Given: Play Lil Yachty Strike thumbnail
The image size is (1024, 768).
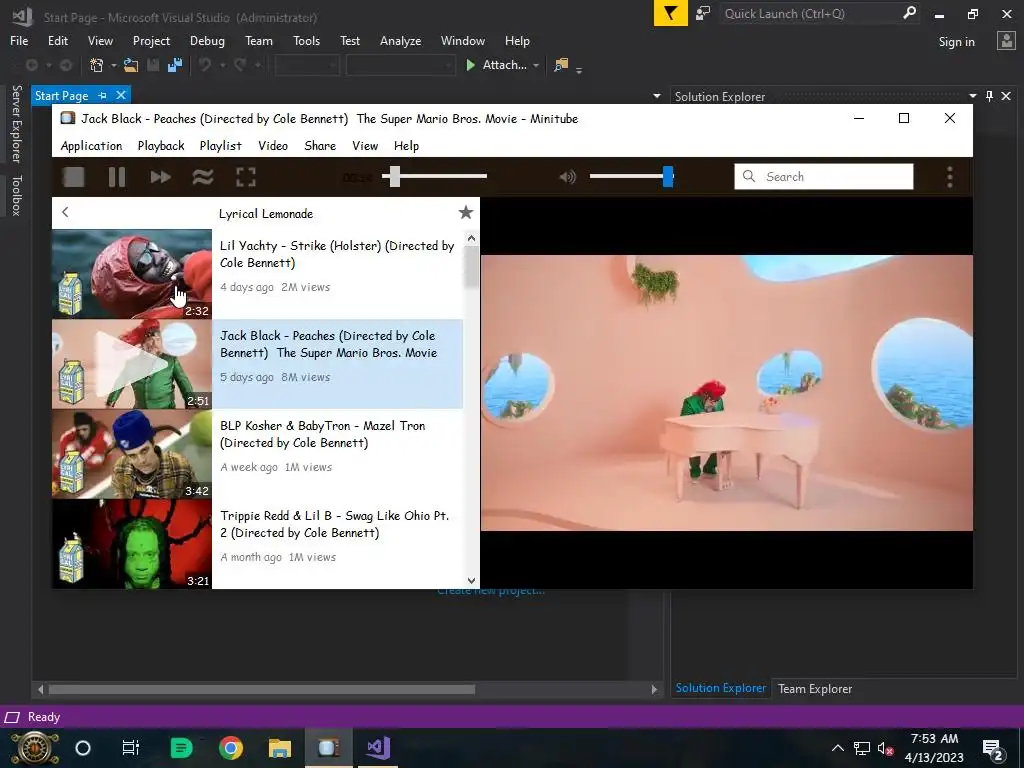Looking at the screenshot, I should point(132,274).
